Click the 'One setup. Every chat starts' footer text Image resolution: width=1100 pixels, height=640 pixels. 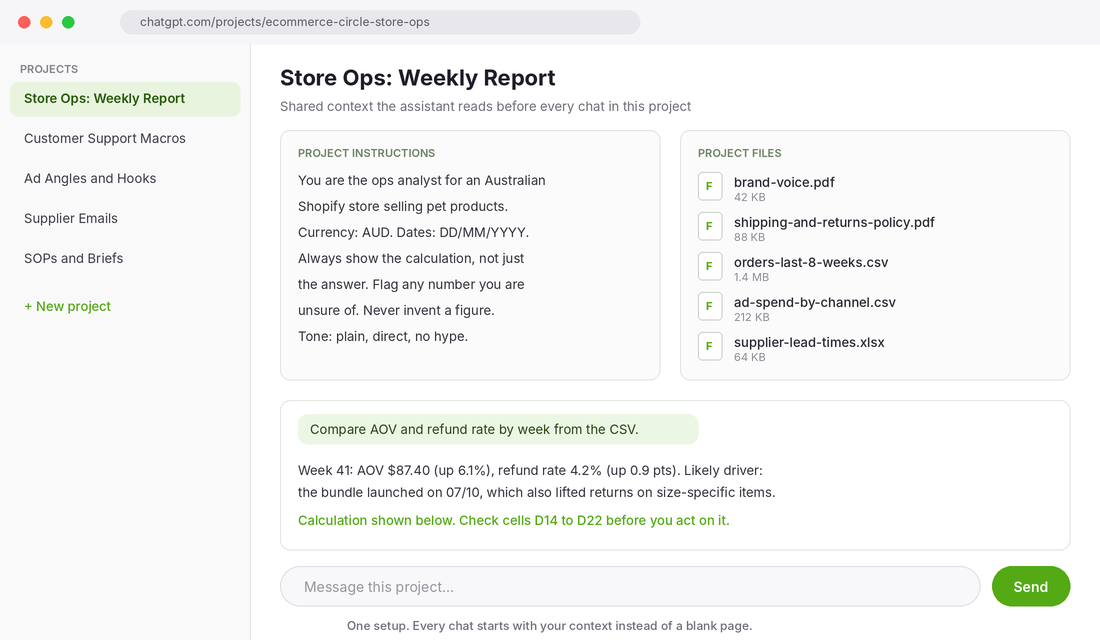(x=549, y=626)
